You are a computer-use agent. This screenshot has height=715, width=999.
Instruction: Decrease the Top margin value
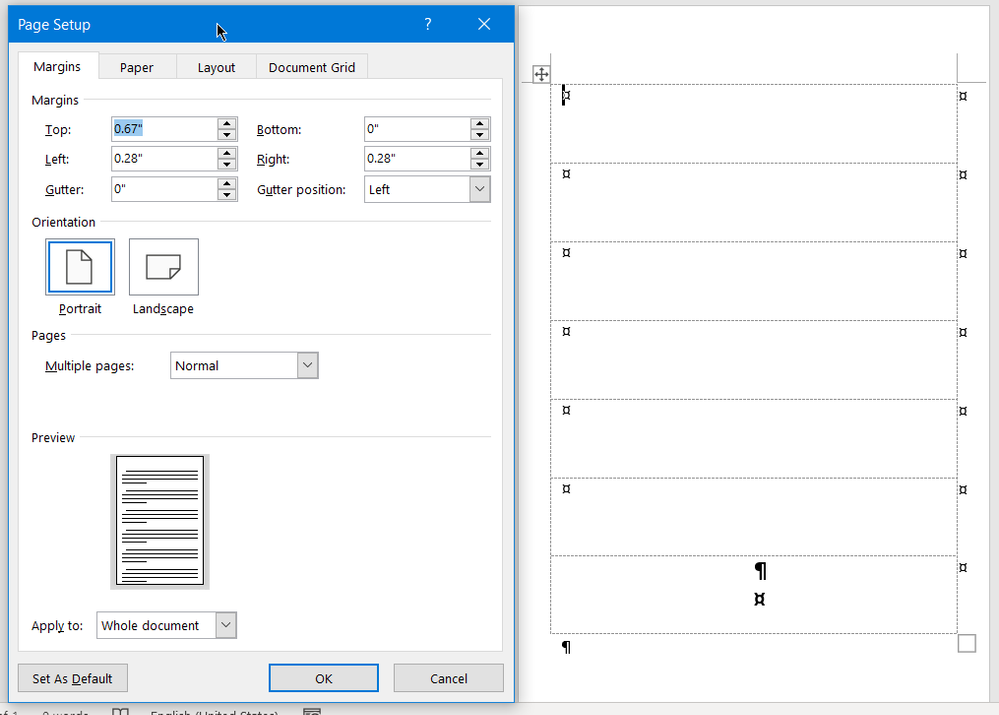[x=226, y=134]
